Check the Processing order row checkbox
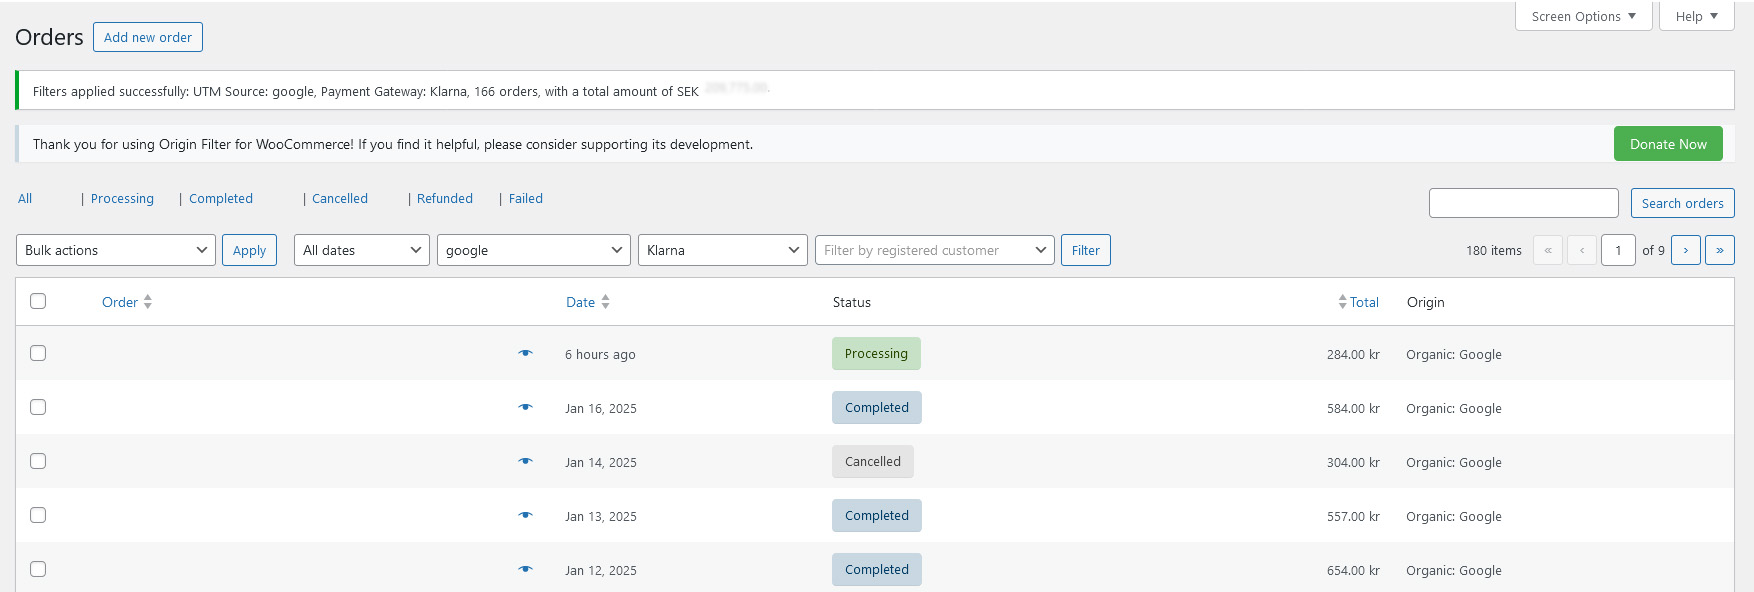Viewport: 1754px width, 592px height. click(x=38, y=353)
